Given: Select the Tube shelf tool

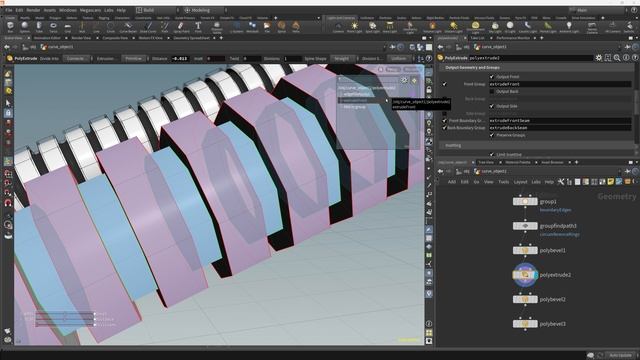Looking at the screenshot, I should 39,27.
